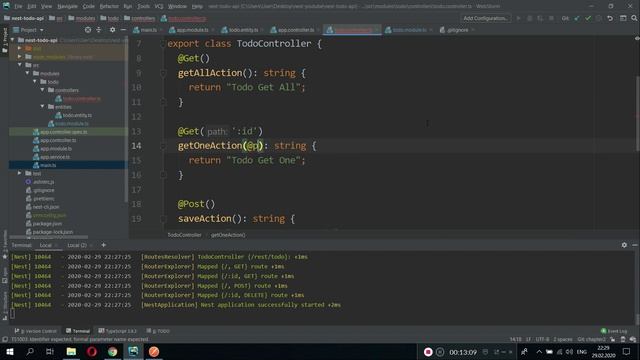Collapse the controllers folder in tree
Screen dimensions: 640x360
coord(42,90)
